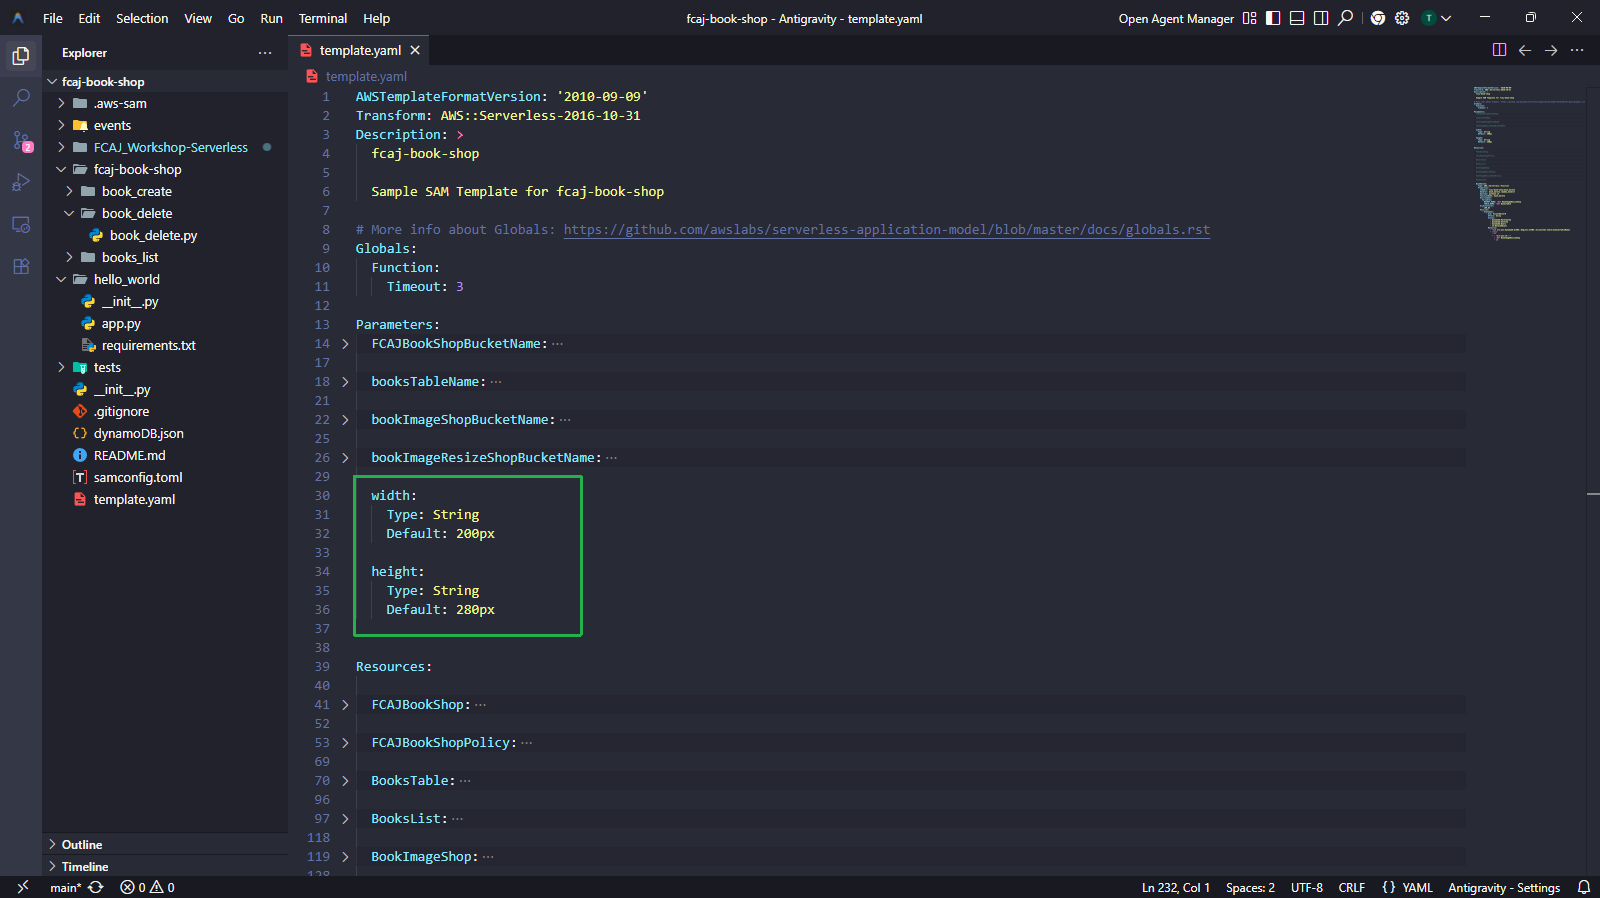Expand the account dropdown chevron
Screen dimensions: 1600x898
tap(1446, 18)
